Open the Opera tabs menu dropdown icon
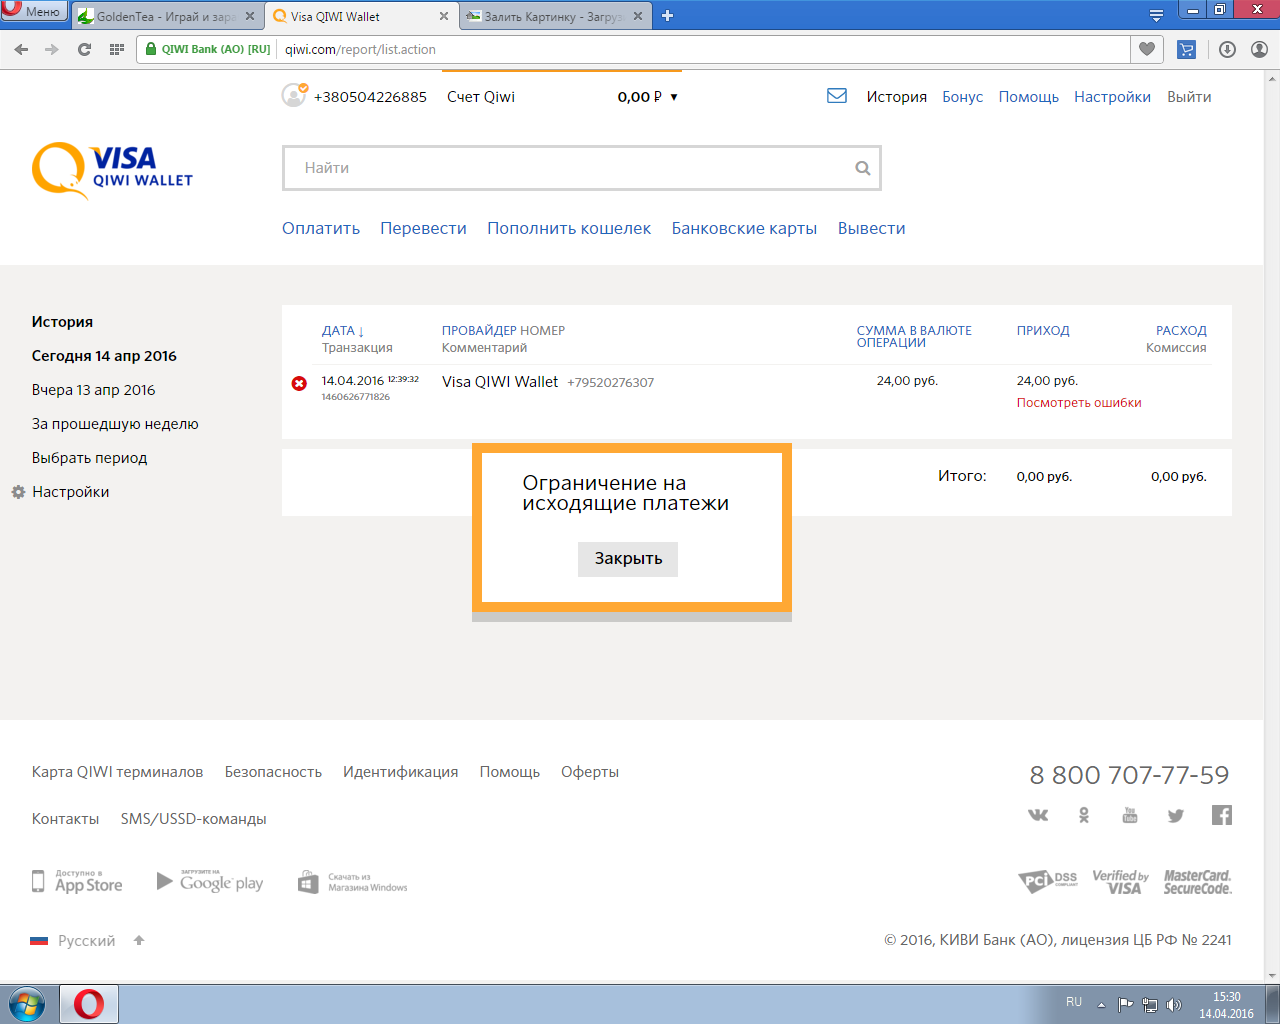1280x1024 pixels. pyautogui.click(x=1156, y=15)
